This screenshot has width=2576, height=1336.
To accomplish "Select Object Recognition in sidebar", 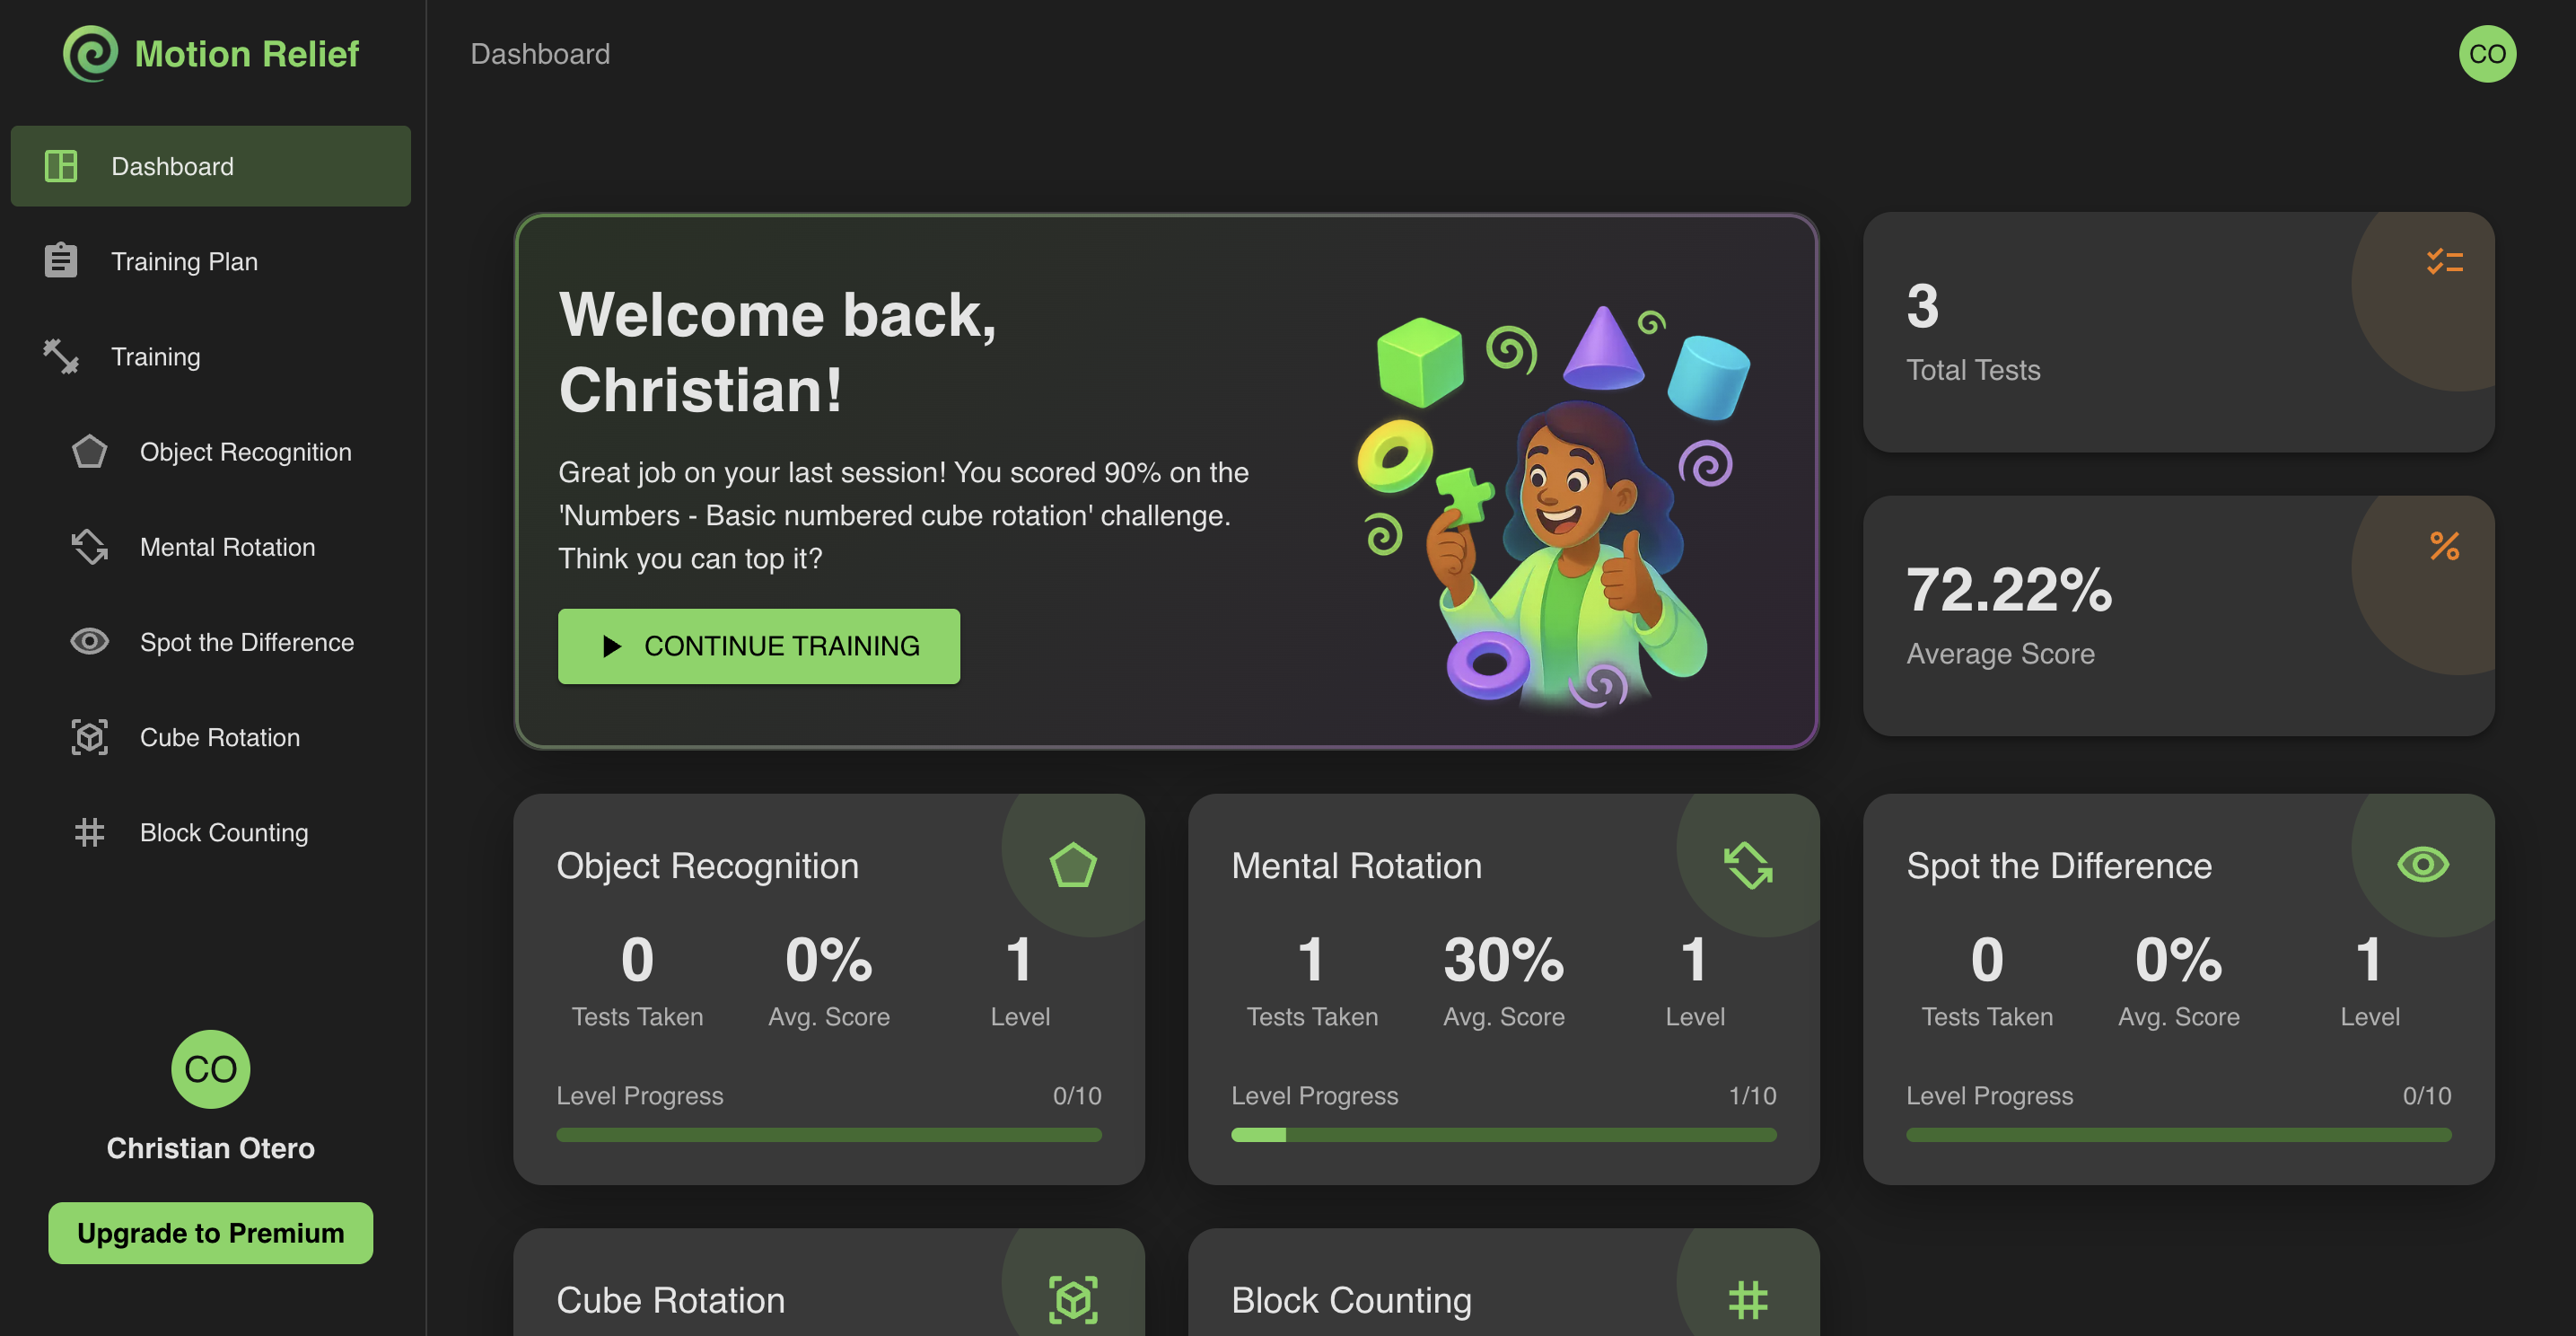I will click(245, 452).
